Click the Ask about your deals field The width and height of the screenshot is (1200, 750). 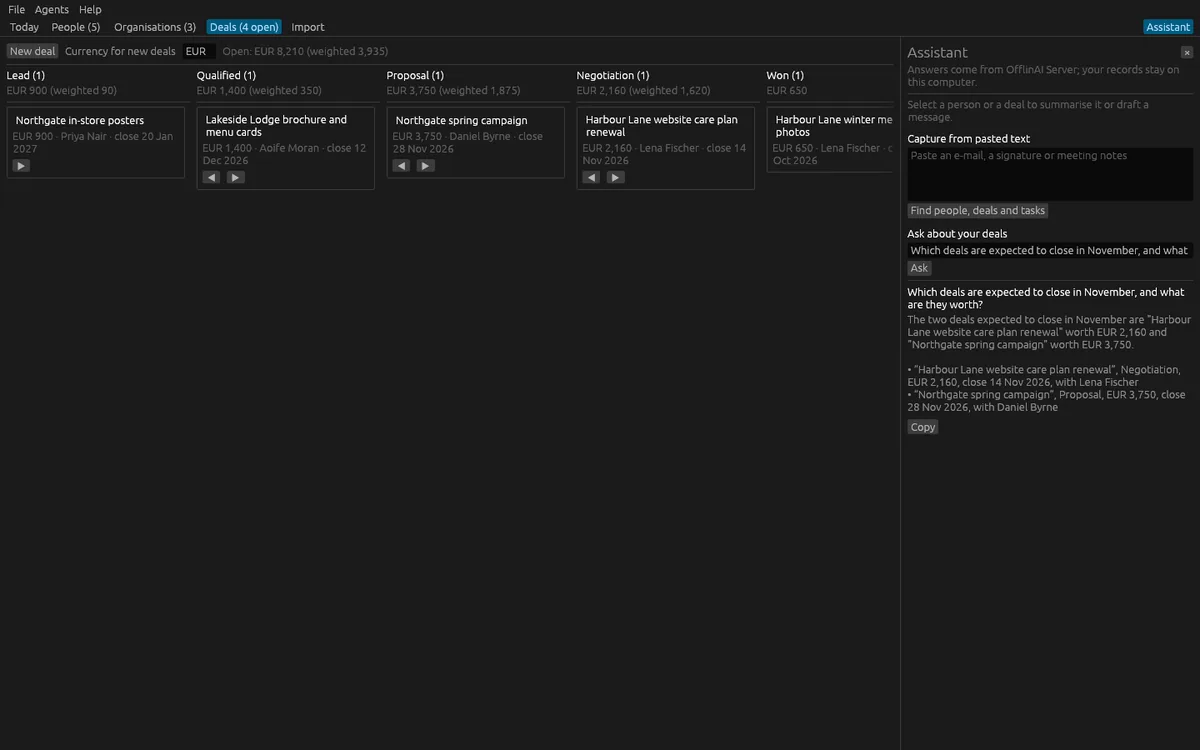tap(1050, 251)
